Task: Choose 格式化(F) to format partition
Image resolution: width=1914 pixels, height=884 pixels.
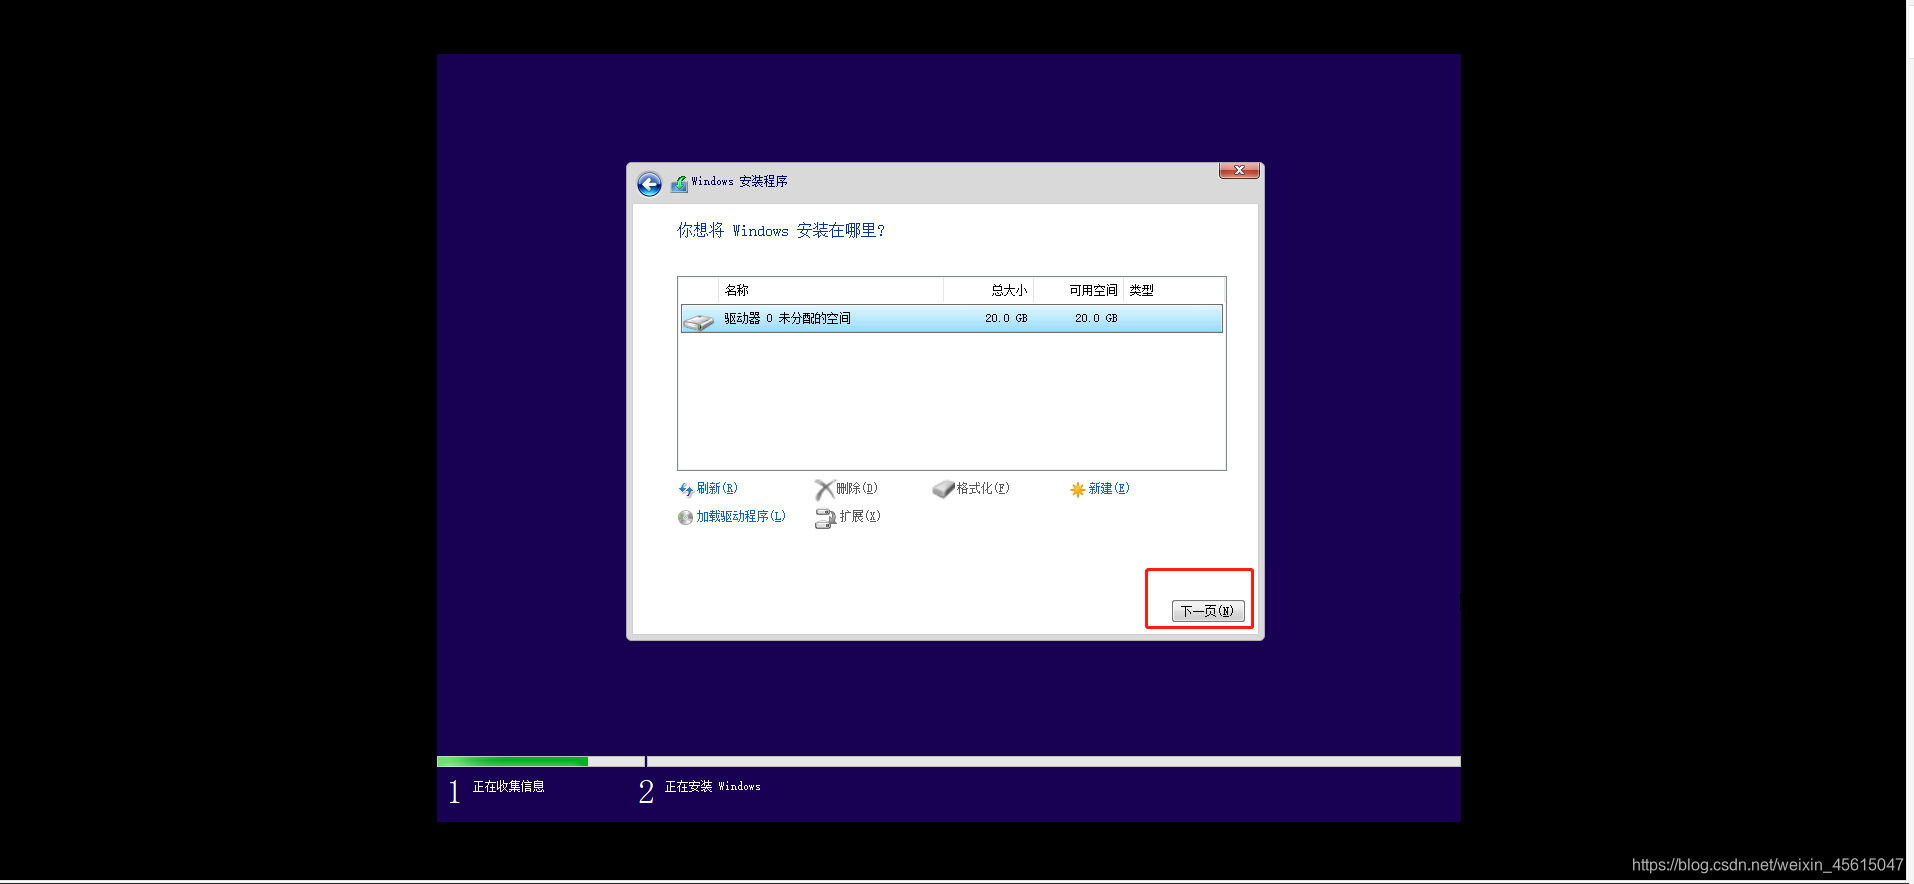Action: point(983,488)
